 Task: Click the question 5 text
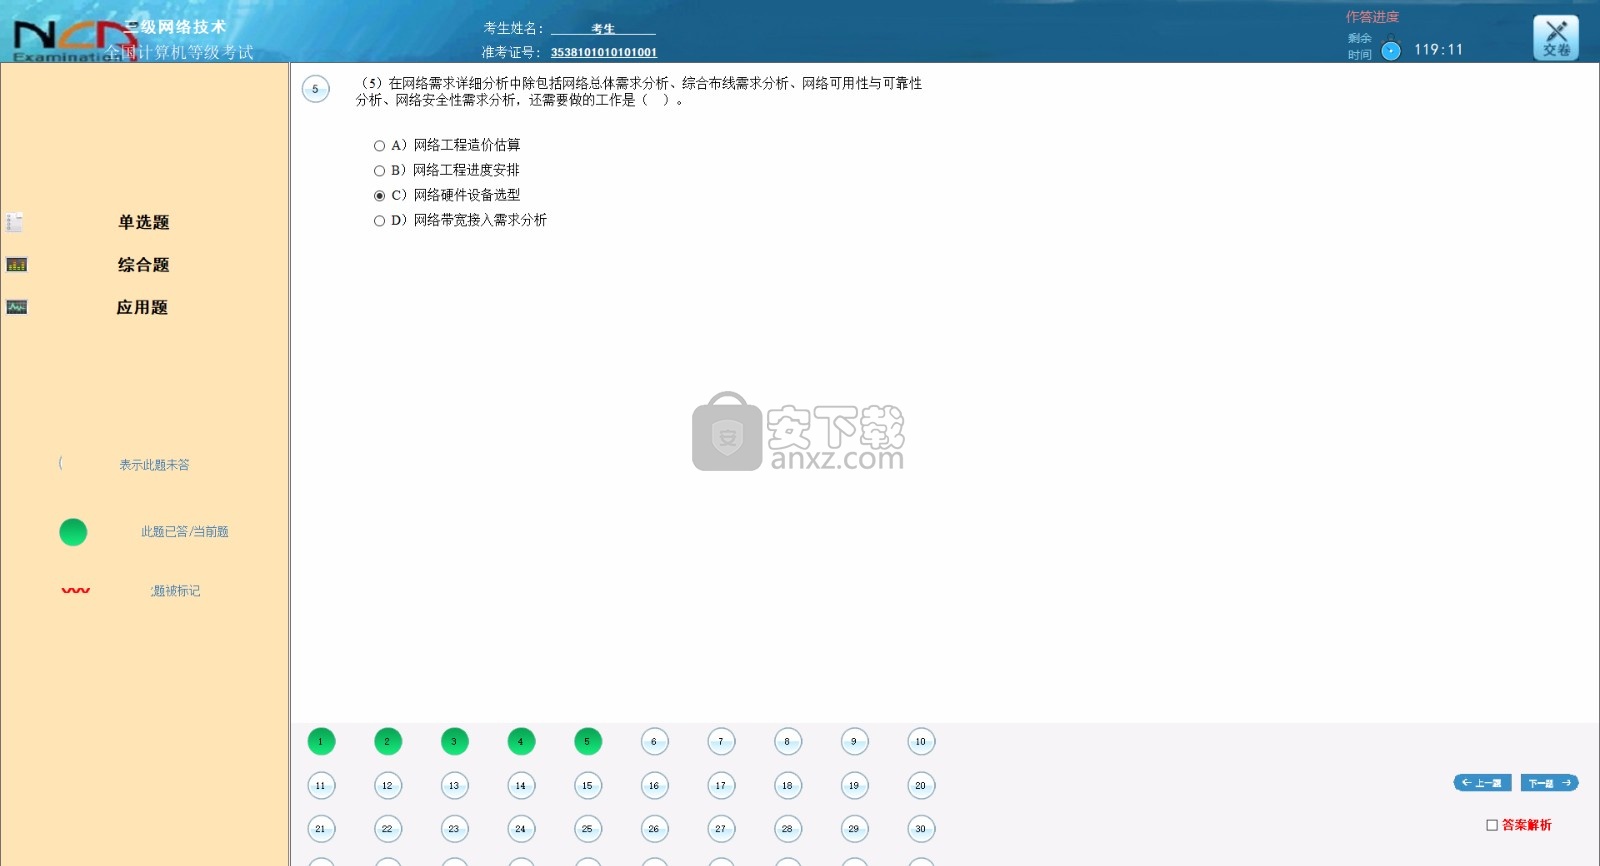click(x=639, y=91)
